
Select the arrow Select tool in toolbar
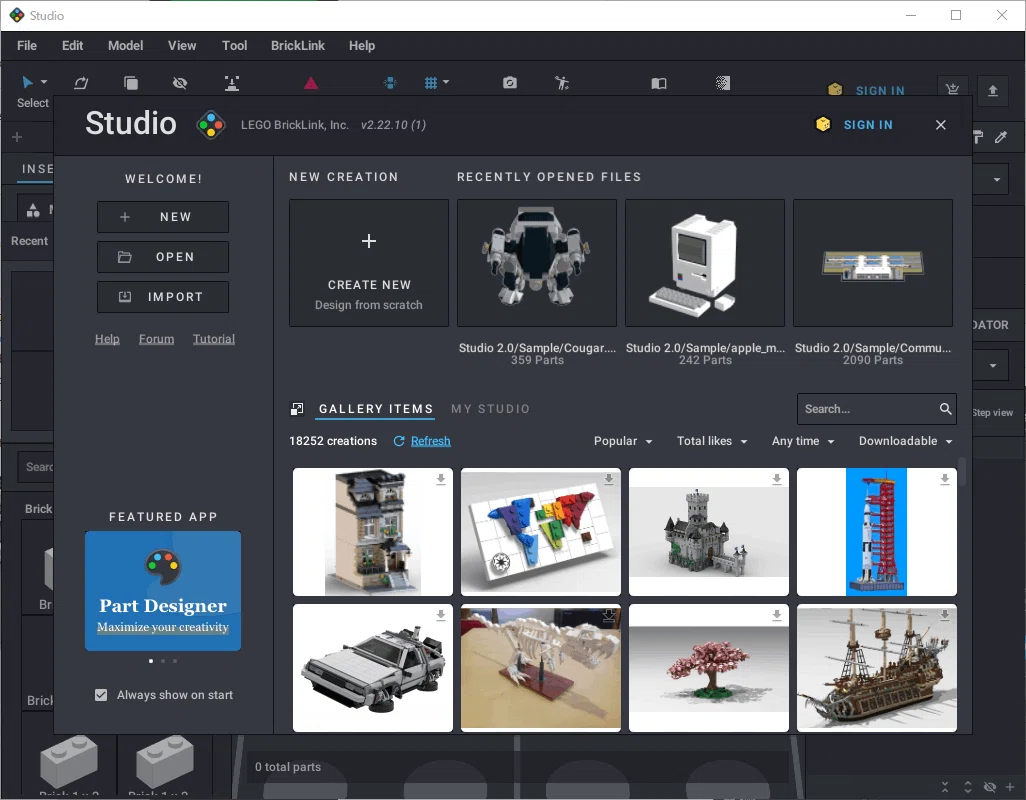coord(27,82)
